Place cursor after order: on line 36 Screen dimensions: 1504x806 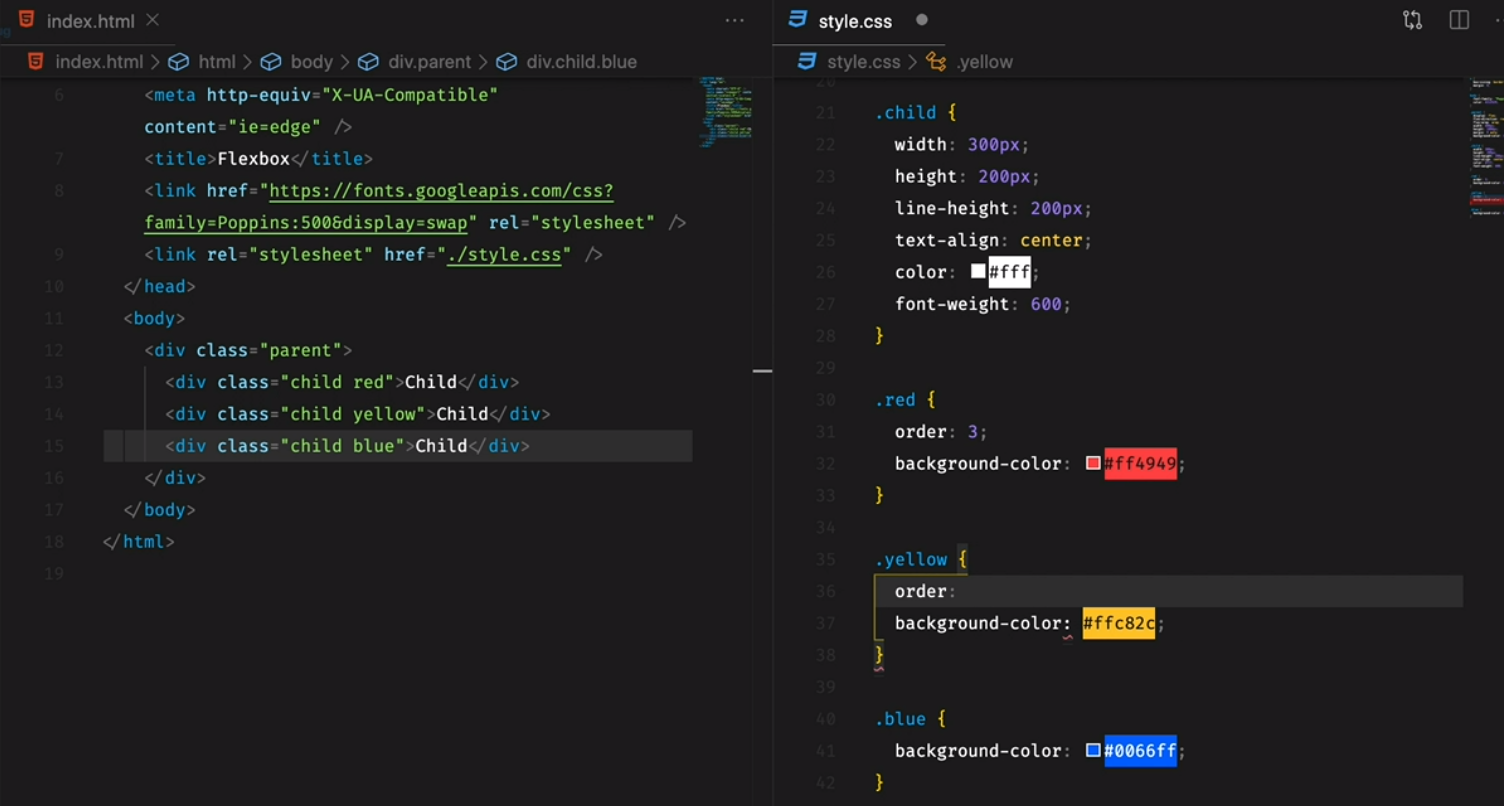tap(958, 591)
